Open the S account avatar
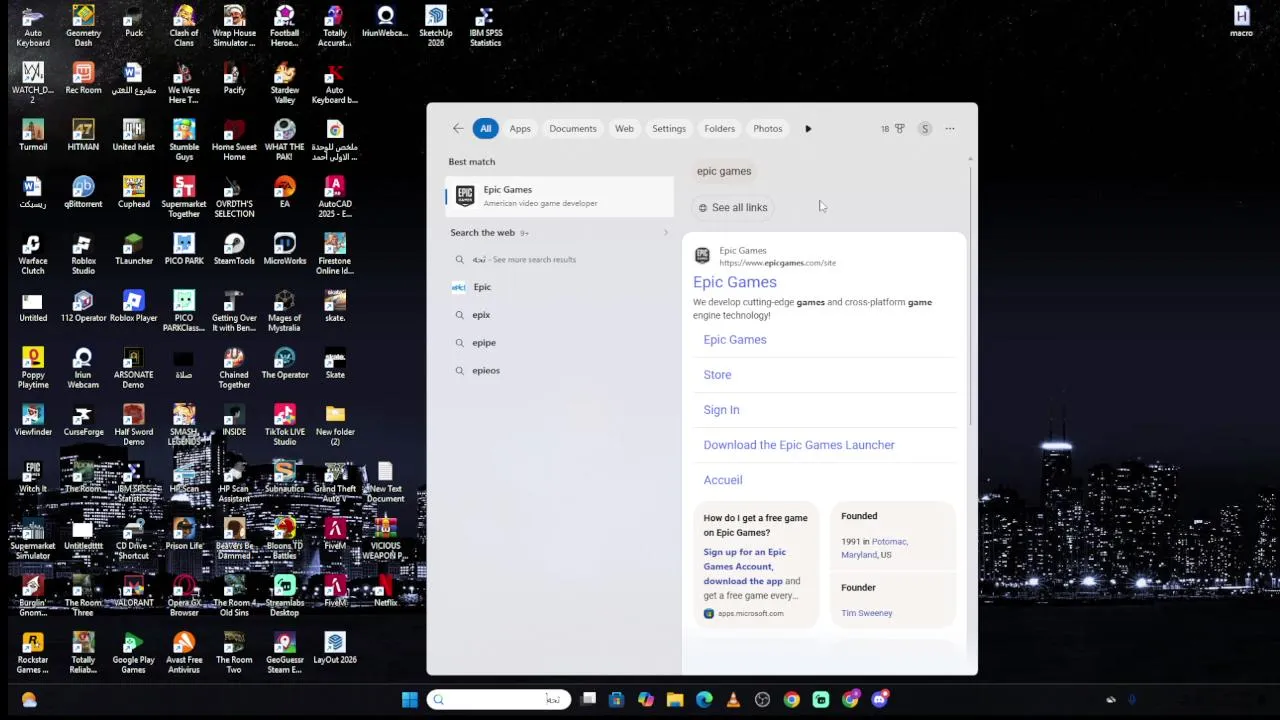This screenshot has height=720, width=1280. click(x=925, y=128)
